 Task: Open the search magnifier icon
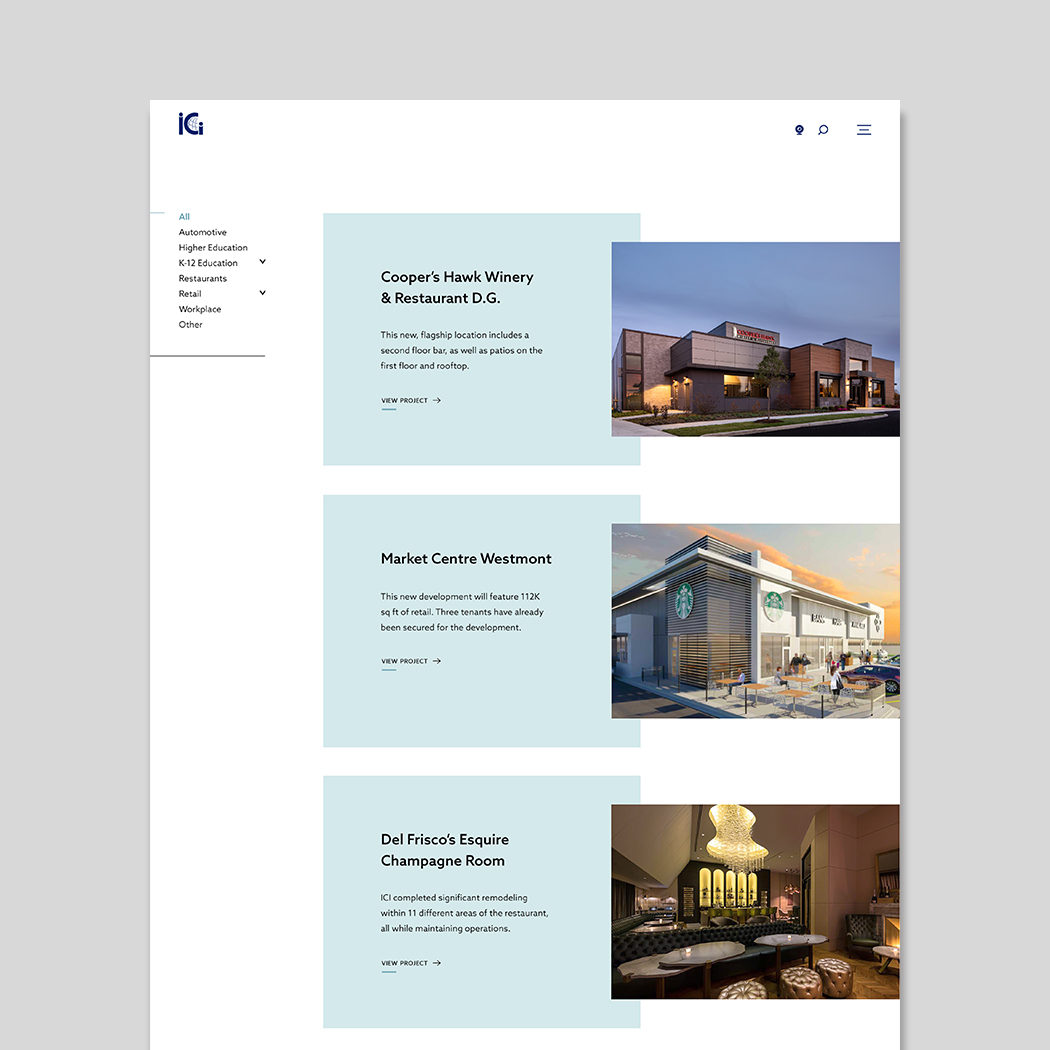click(823, 130)
